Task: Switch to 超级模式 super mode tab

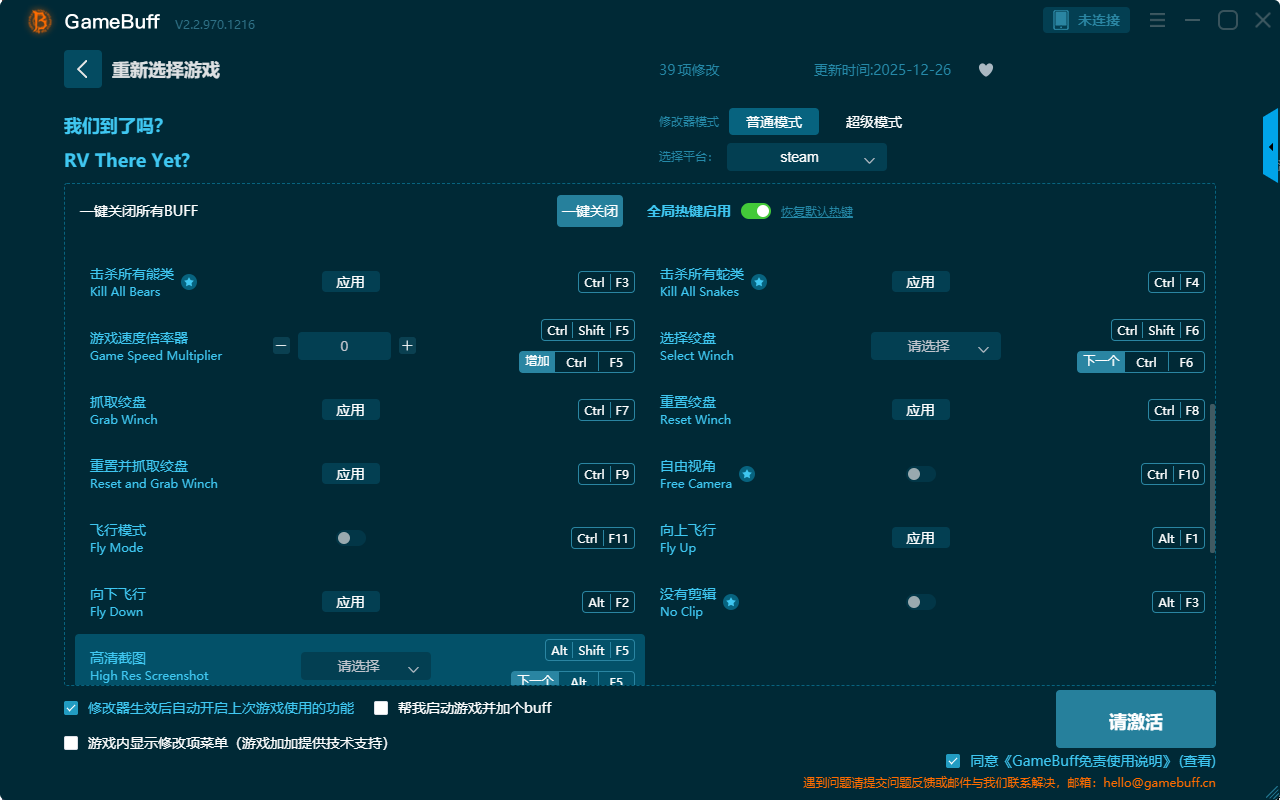Action: click(873, 122)
